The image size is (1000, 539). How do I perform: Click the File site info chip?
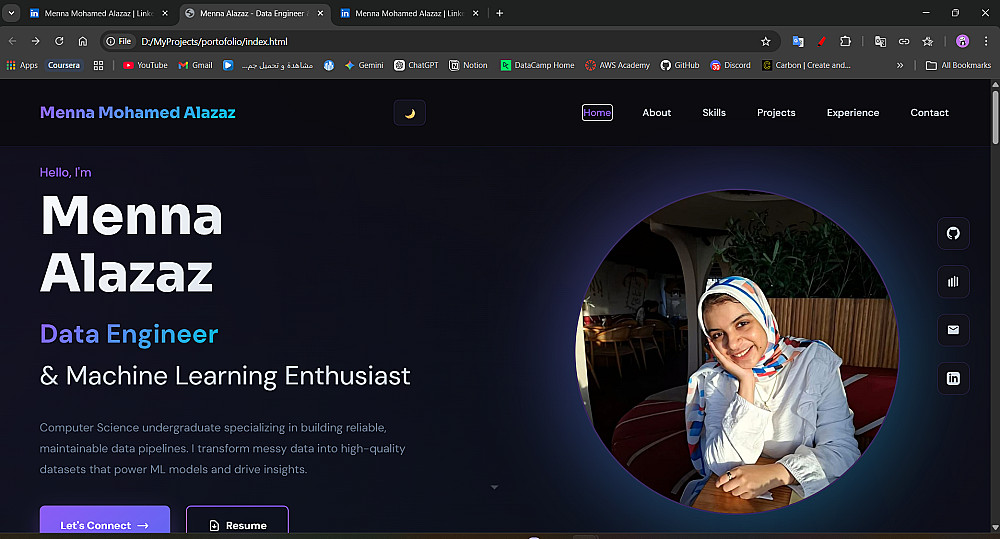(119, 41)
